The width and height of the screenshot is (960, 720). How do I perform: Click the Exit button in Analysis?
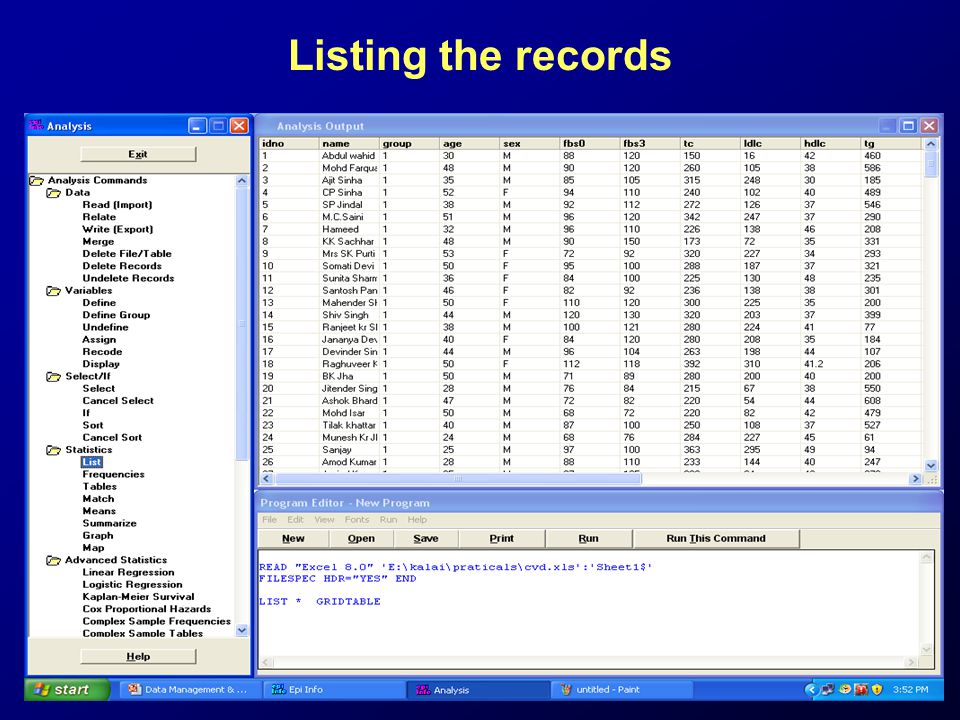tap(138, 154)
